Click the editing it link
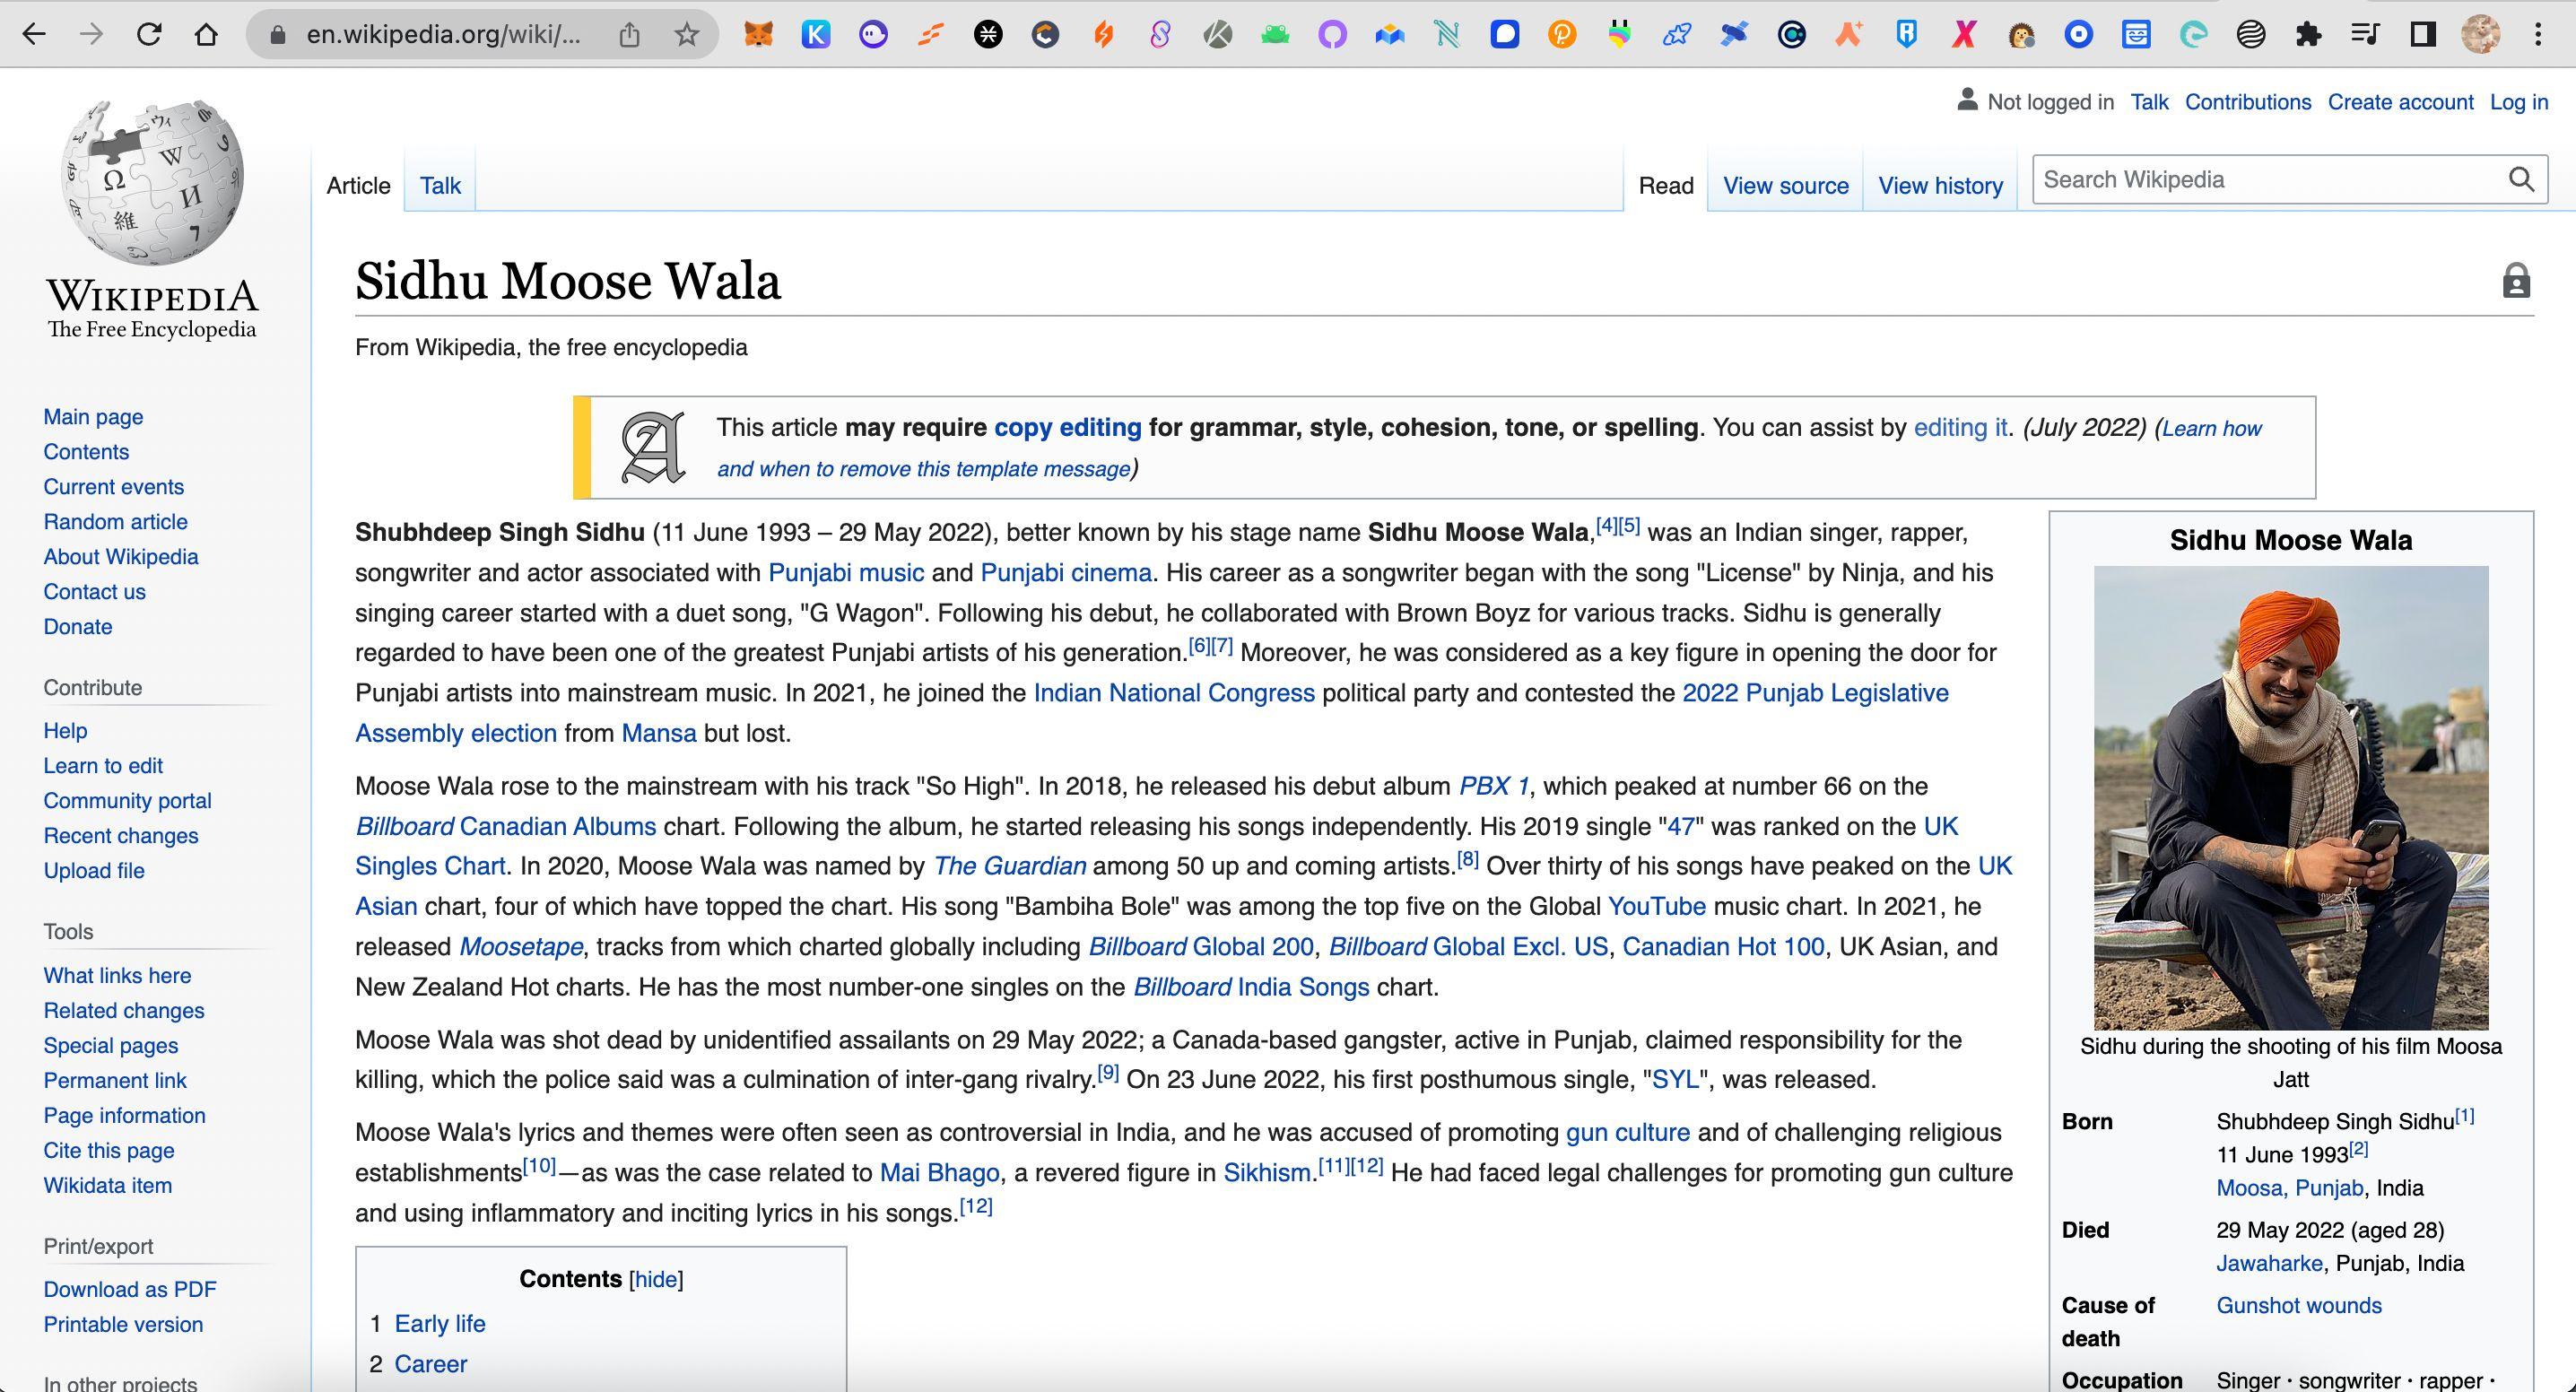 [x=1960, y=428]
